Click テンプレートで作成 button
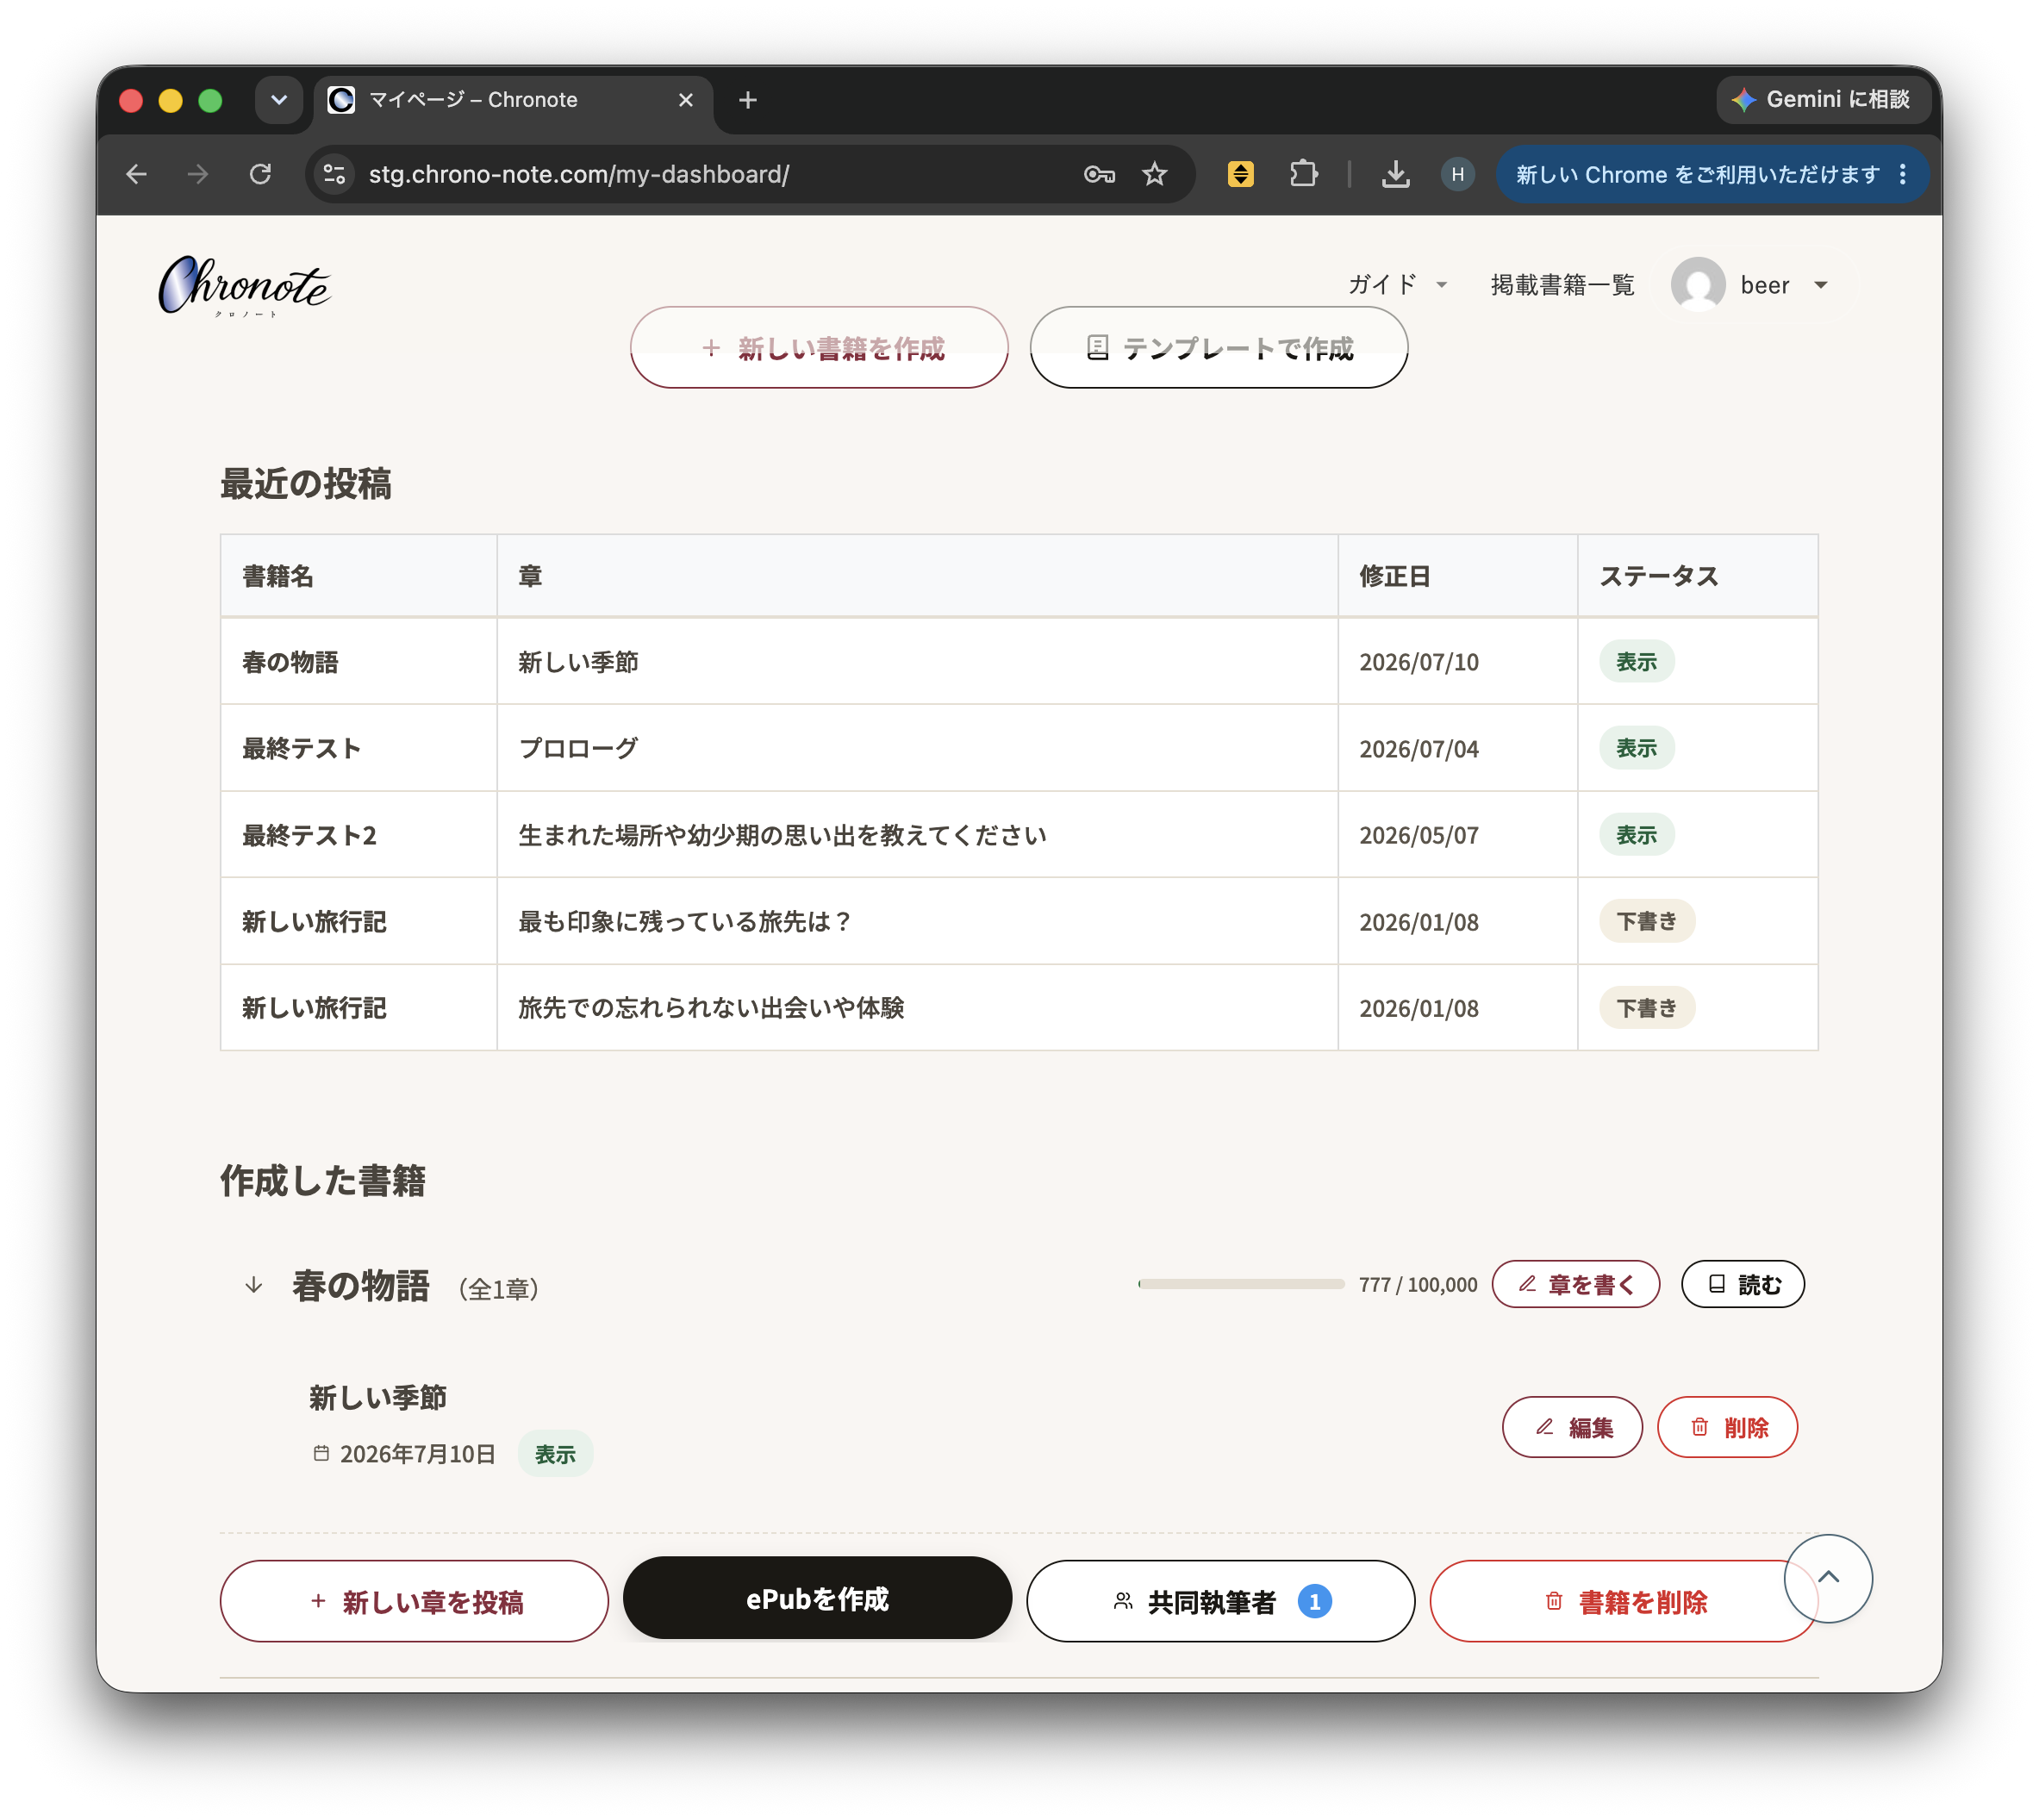Viewport: 2039px width, 1820px height. pos(1218,347)
